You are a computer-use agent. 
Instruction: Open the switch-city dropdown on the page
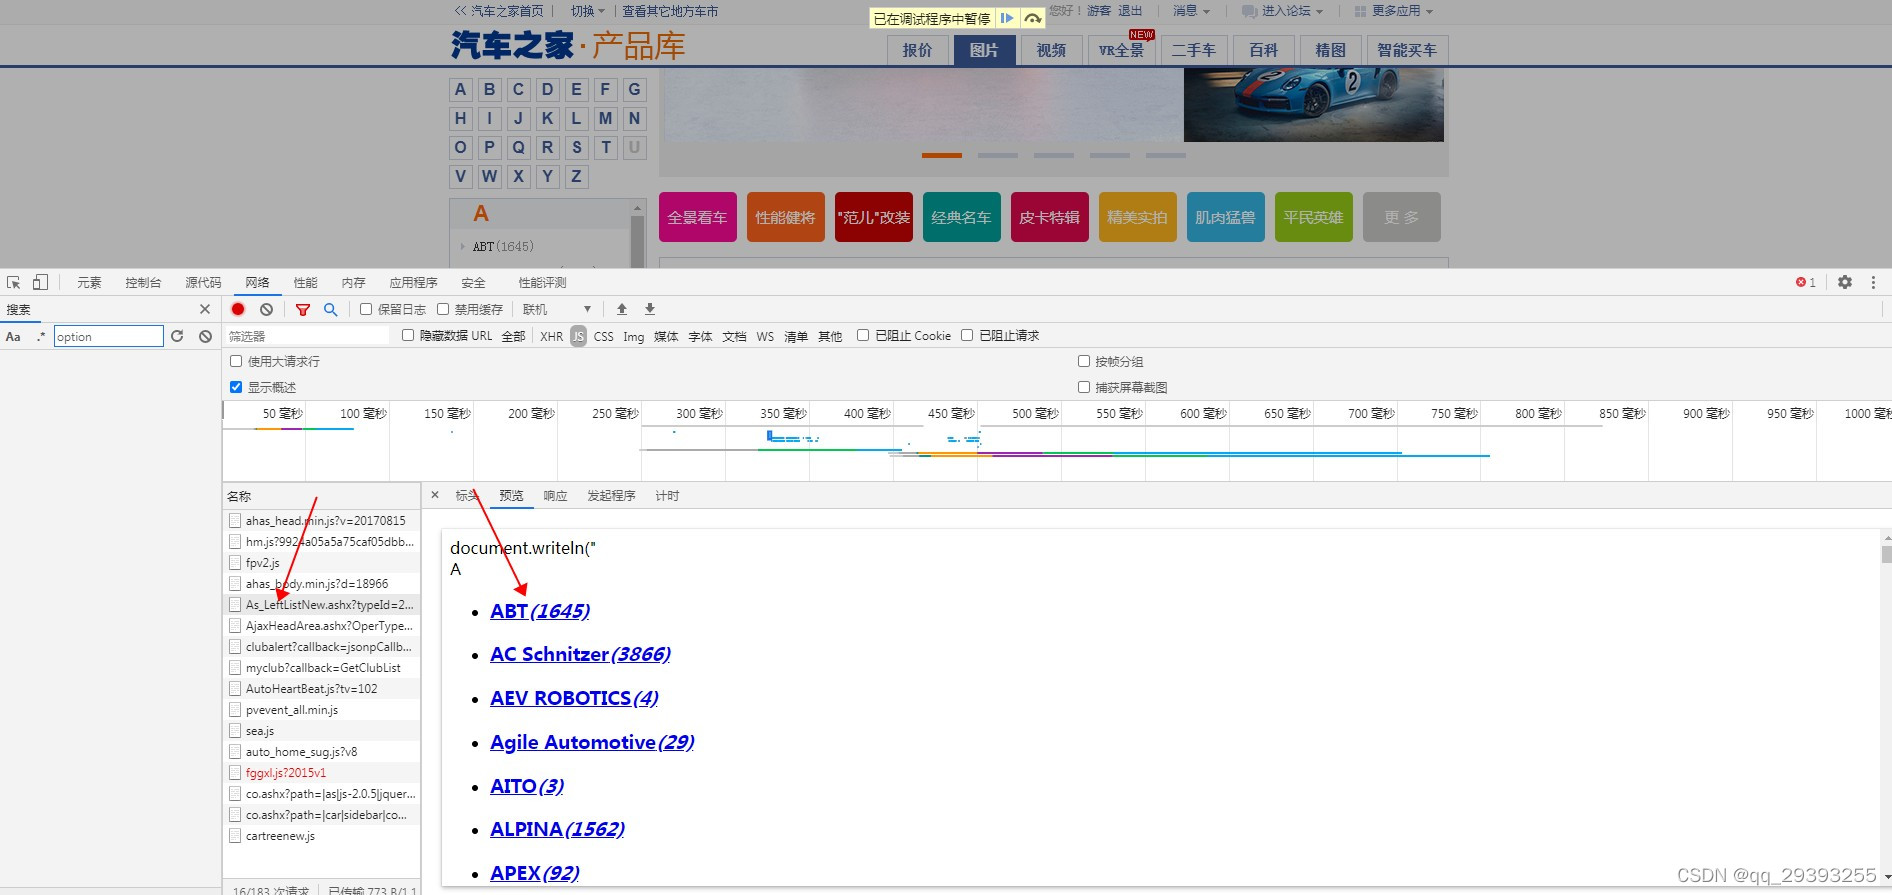pos(589,11)
